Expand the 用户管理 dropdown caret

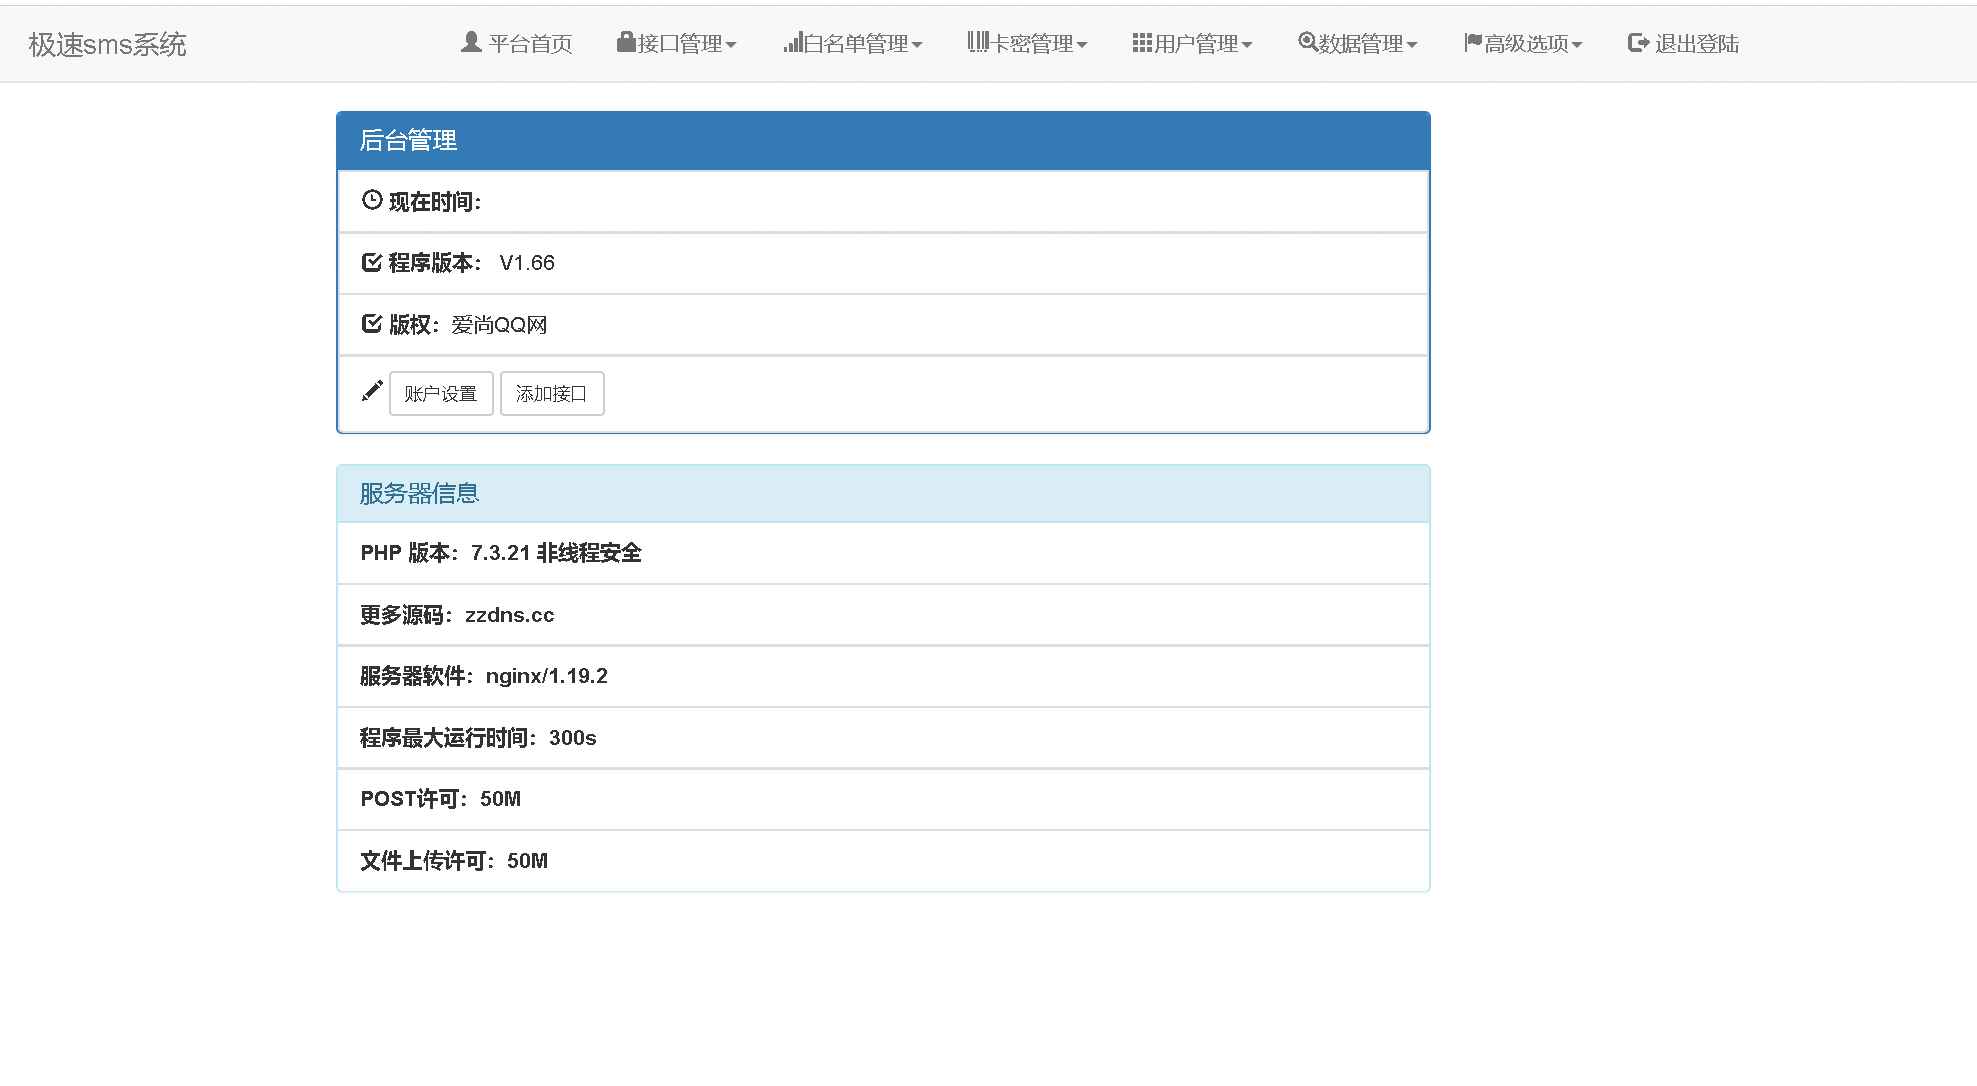1247,45
